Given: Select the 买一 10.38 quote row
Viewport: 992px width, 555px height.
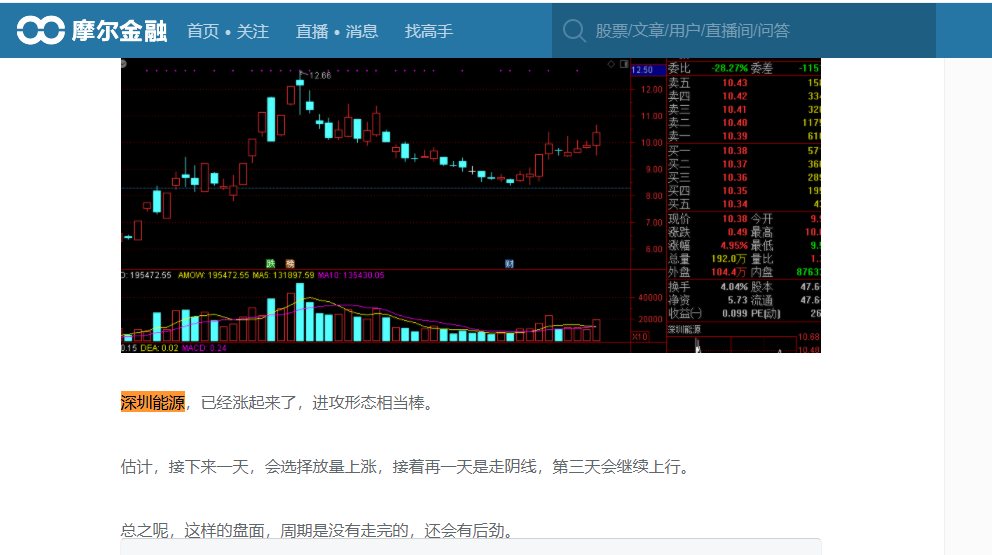Looking at the screenshot, I should (744, 151).
